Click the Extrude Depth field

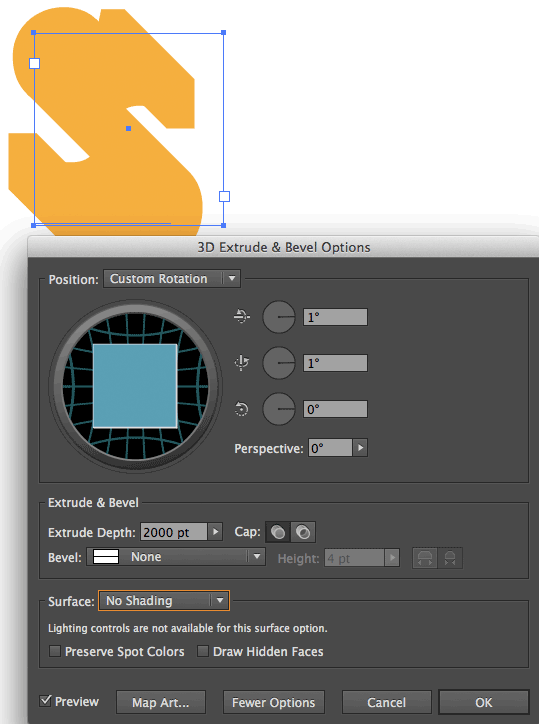coord(174,532)
